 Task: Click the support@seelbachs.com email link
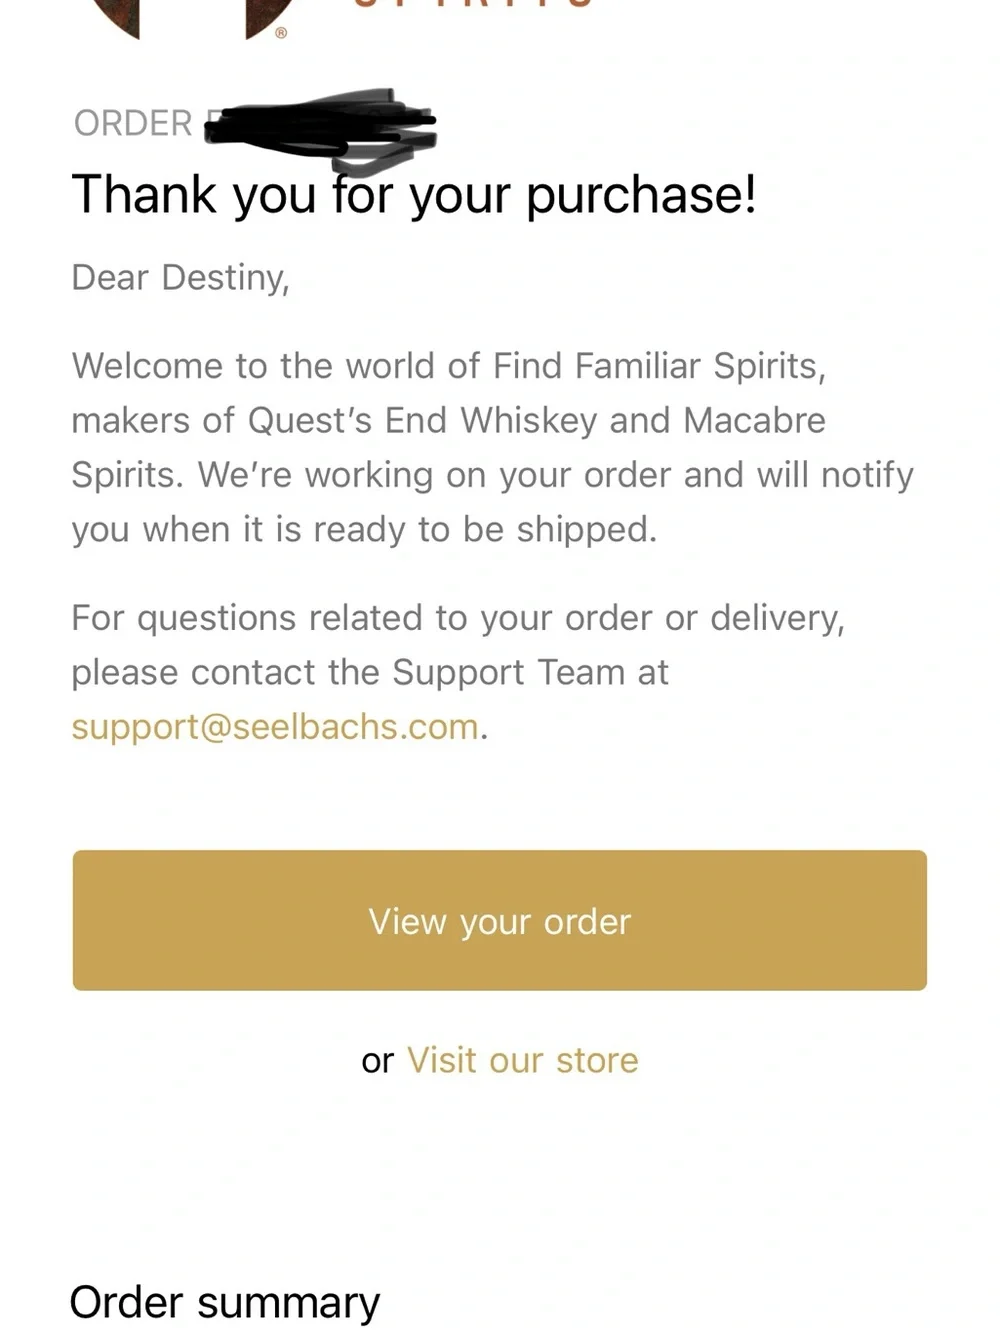click(x=275, y=727)
